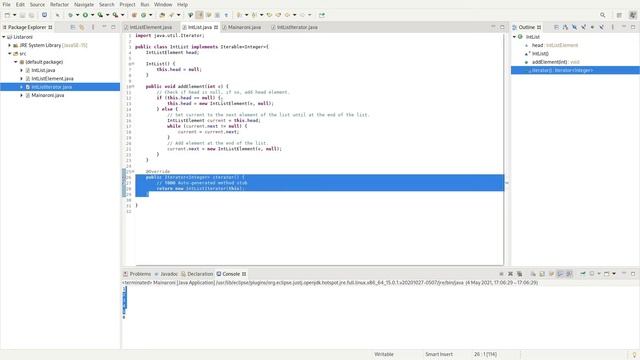640x360 pixels.
Task: Click the Debug toolbar icon
Action: tap(70, 15)
